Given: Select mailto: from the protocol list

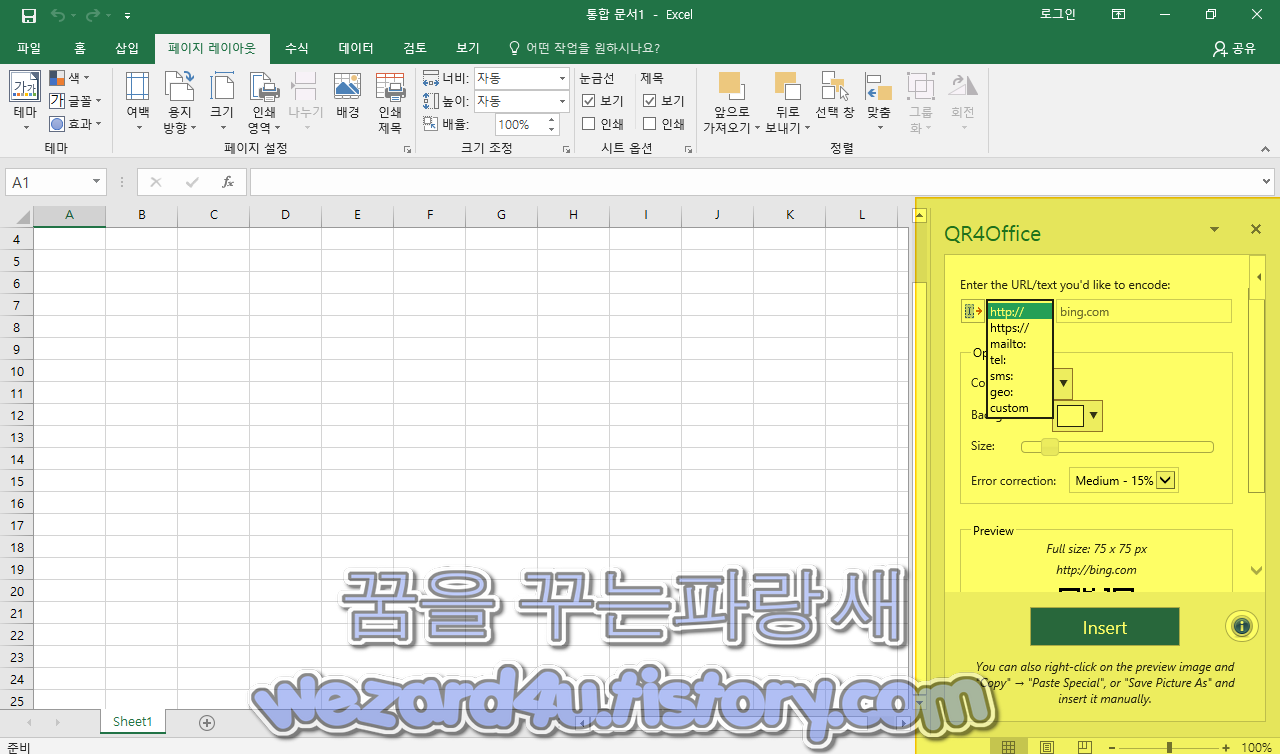Looking at the screenshot, I should point(1019,344).
